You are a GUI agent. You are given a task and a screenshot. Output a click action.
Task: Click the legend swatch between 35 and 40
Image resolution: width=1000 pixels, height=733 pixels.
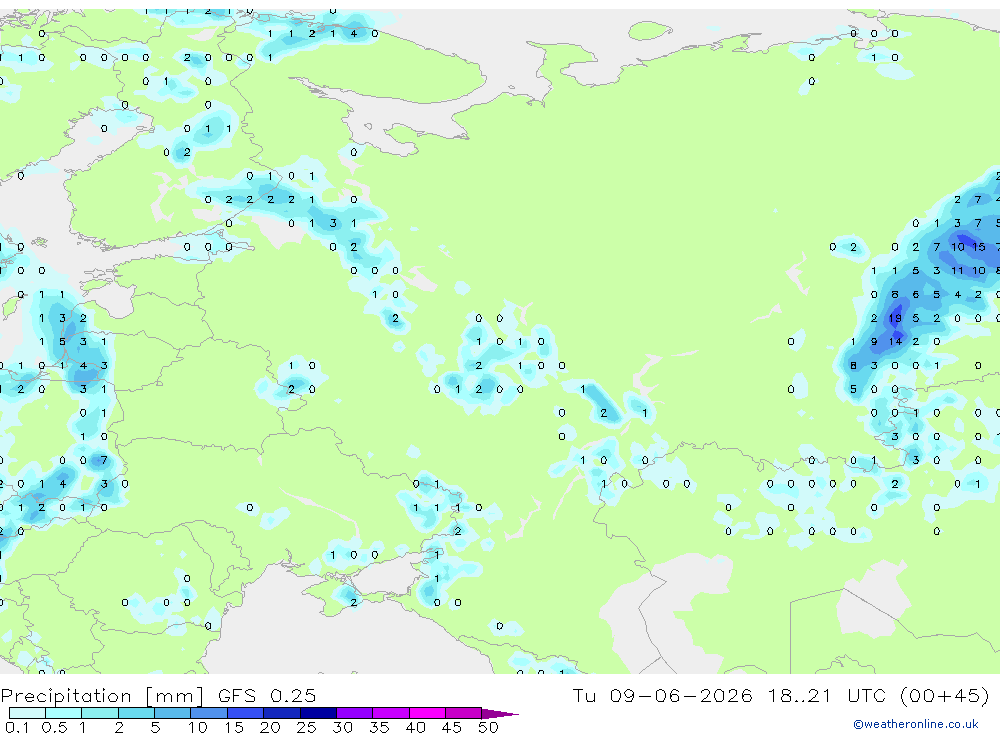[390, 713]
